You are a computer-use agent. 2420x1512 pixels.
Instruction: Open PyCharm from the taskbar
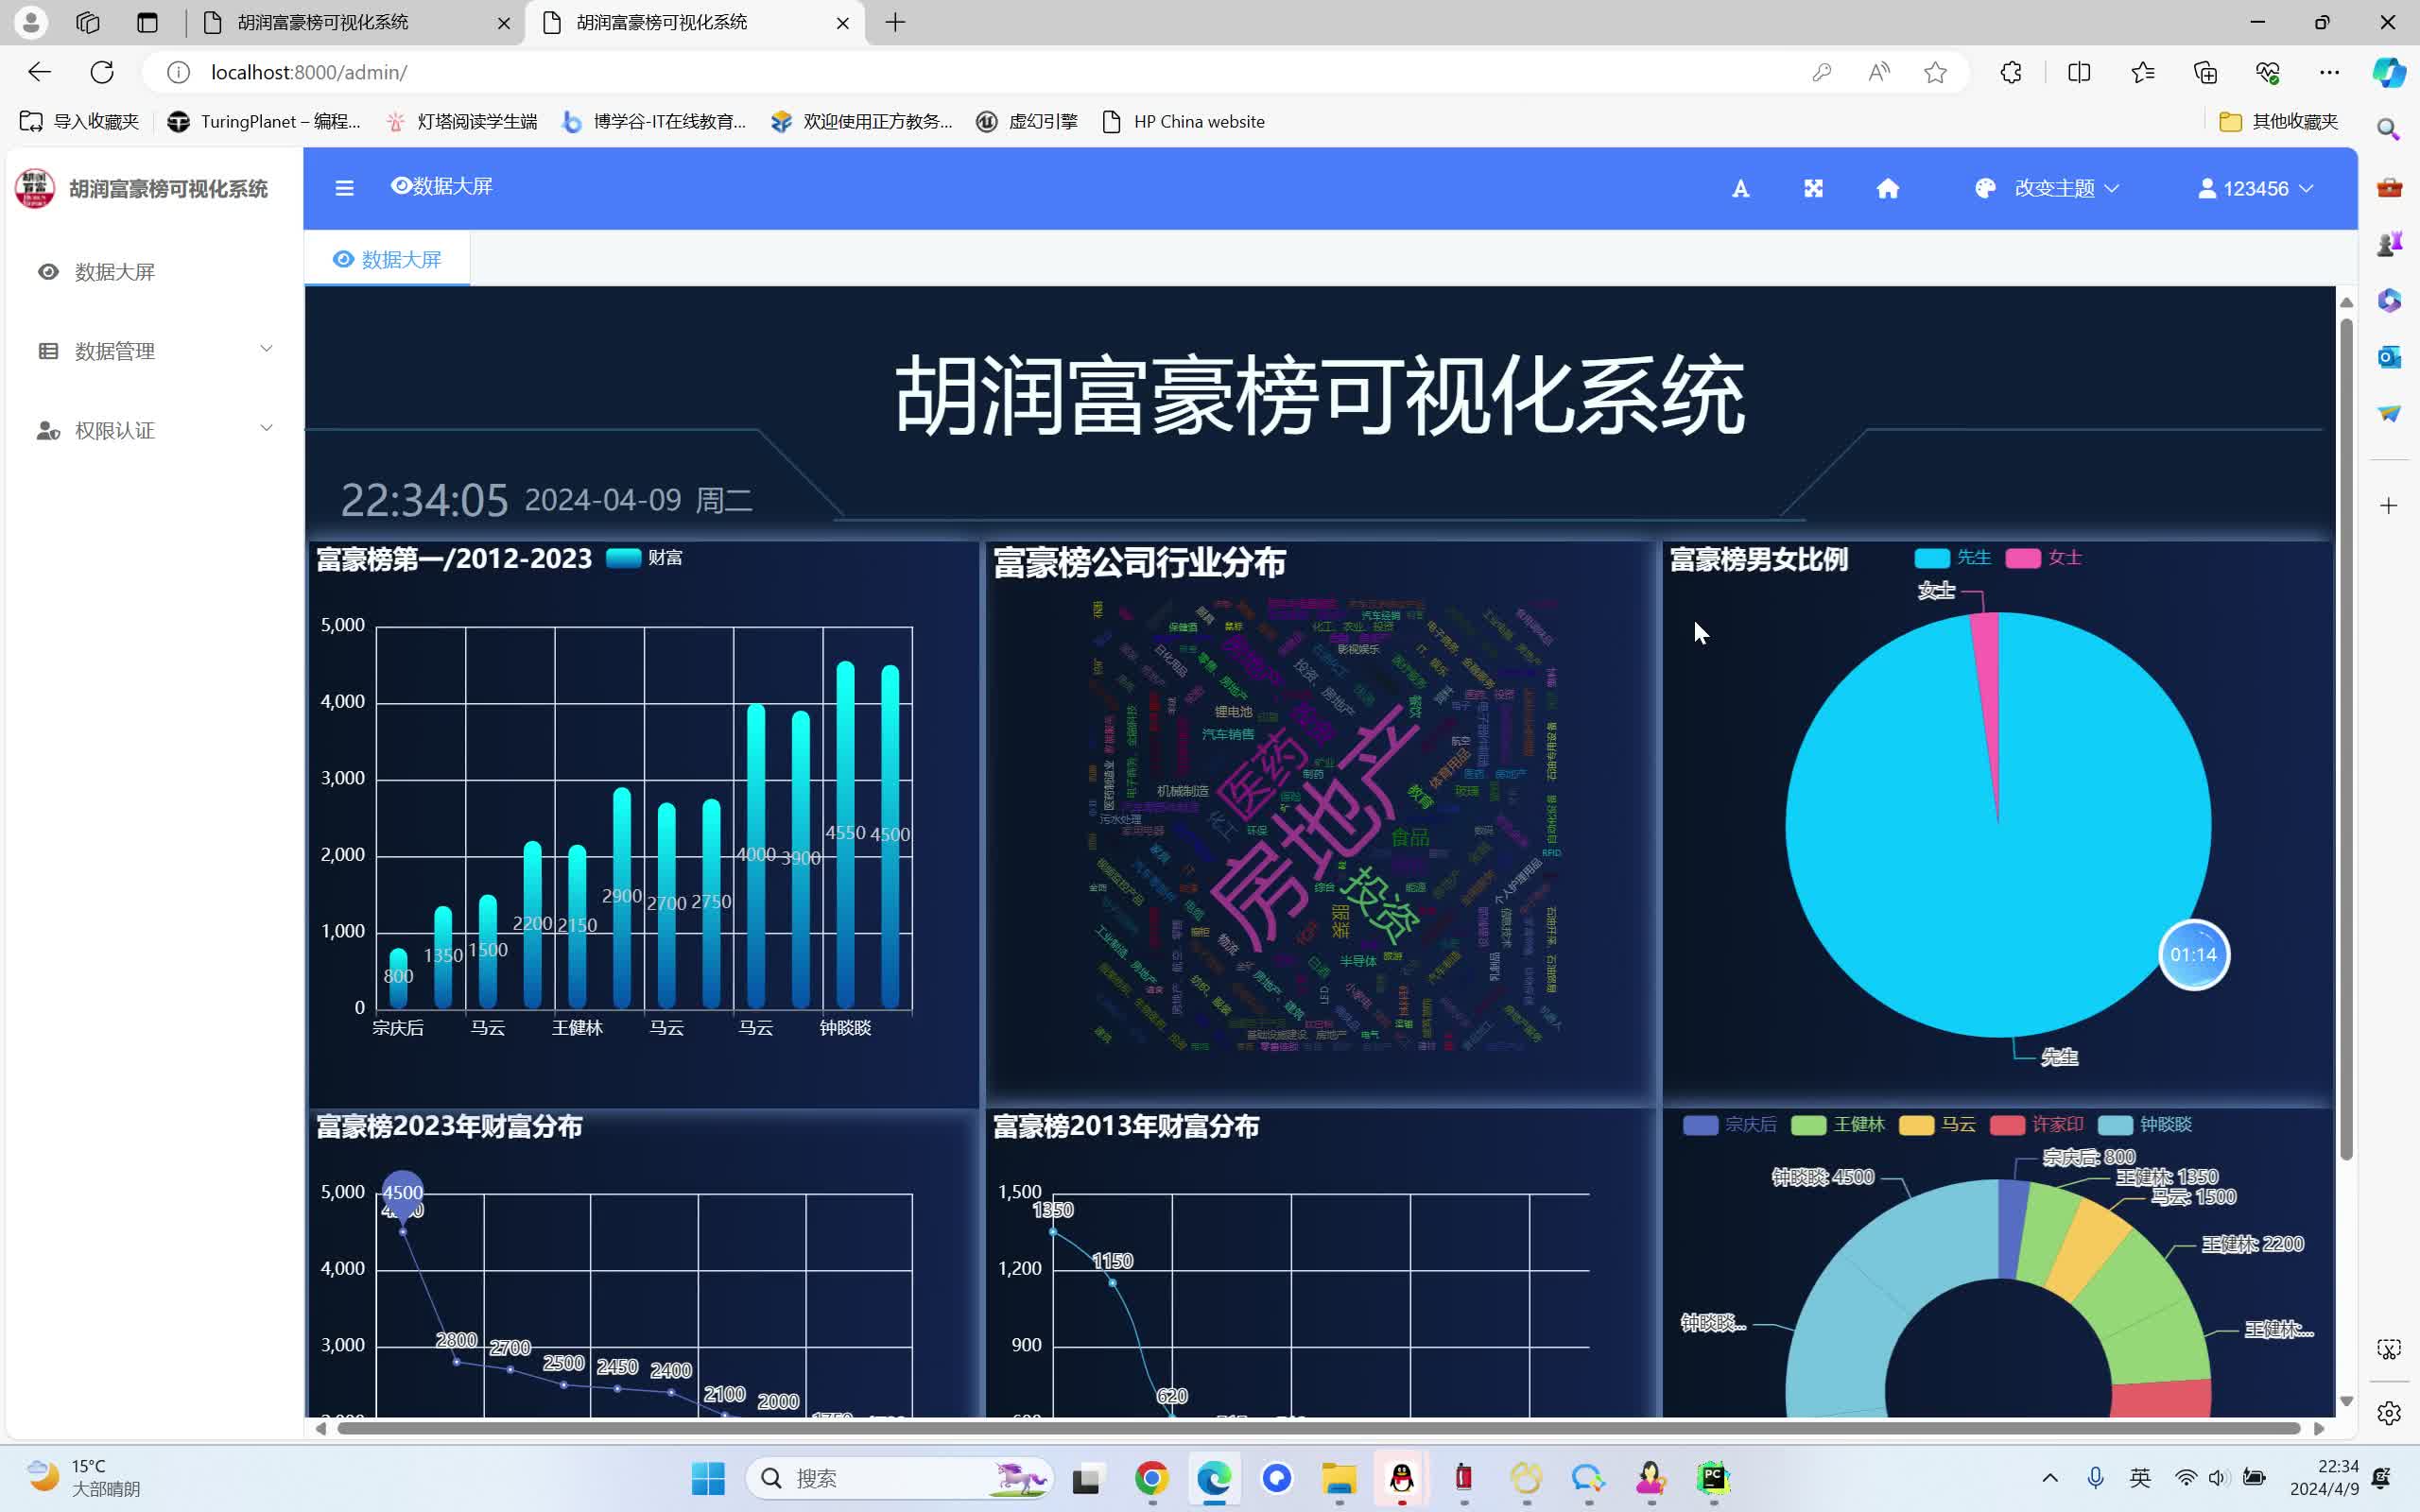click(x=1712, y=1478)
